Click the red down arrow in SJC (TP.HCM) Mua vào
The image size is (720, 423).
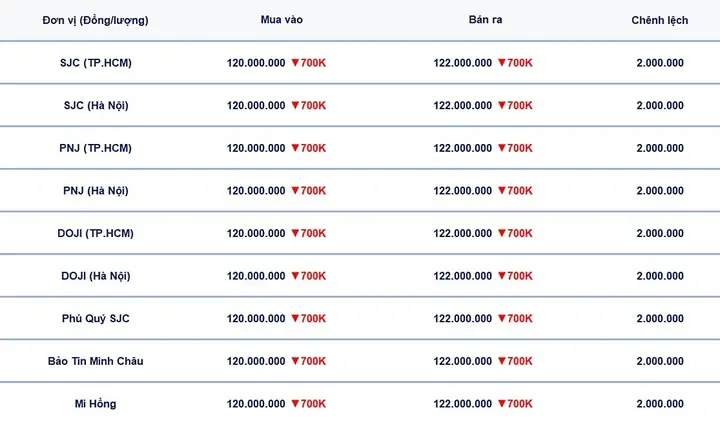(x=295, y=62)
